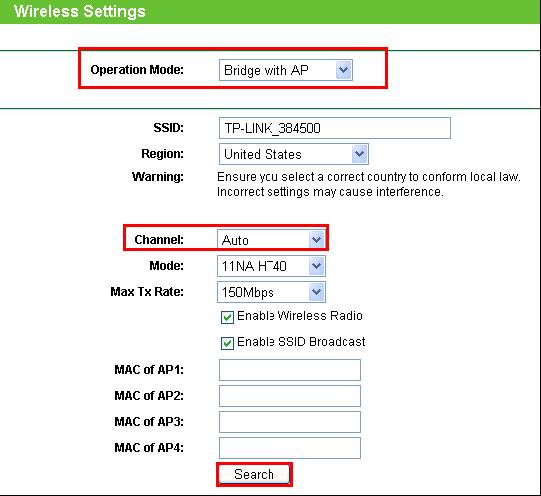The height and width of the screenshot is (496, 541).
Task: Open the Max Tx Rate dropdown
Action: [271, 292]
